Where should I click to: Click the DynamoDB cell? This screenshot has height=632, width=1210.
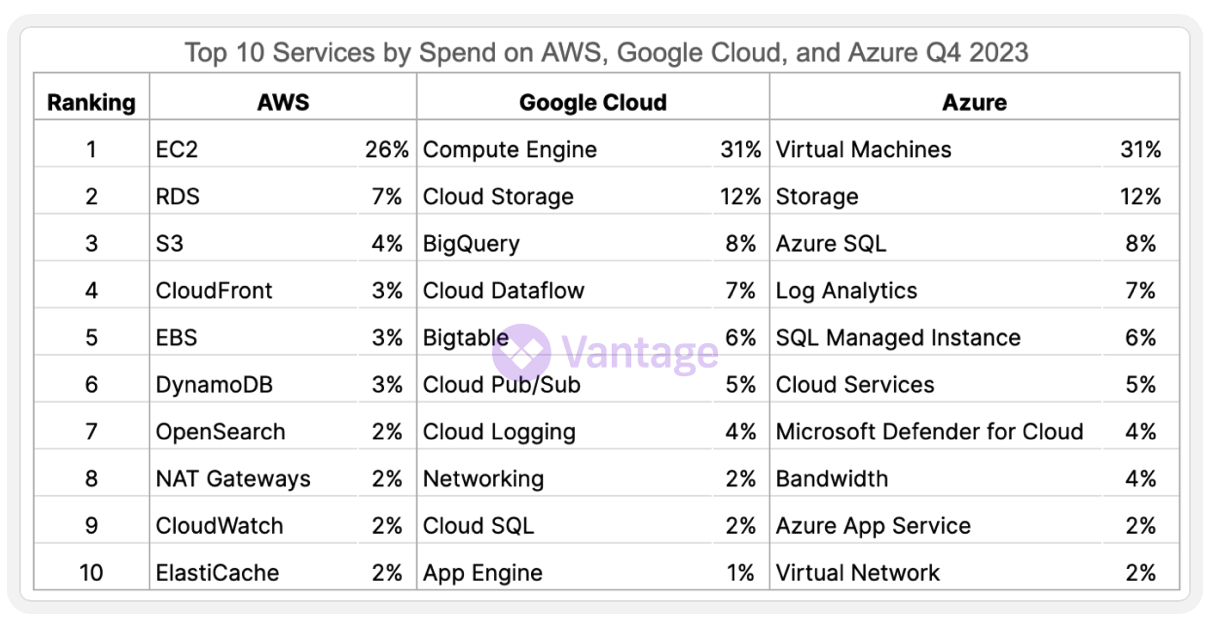(x=214, y=385)
